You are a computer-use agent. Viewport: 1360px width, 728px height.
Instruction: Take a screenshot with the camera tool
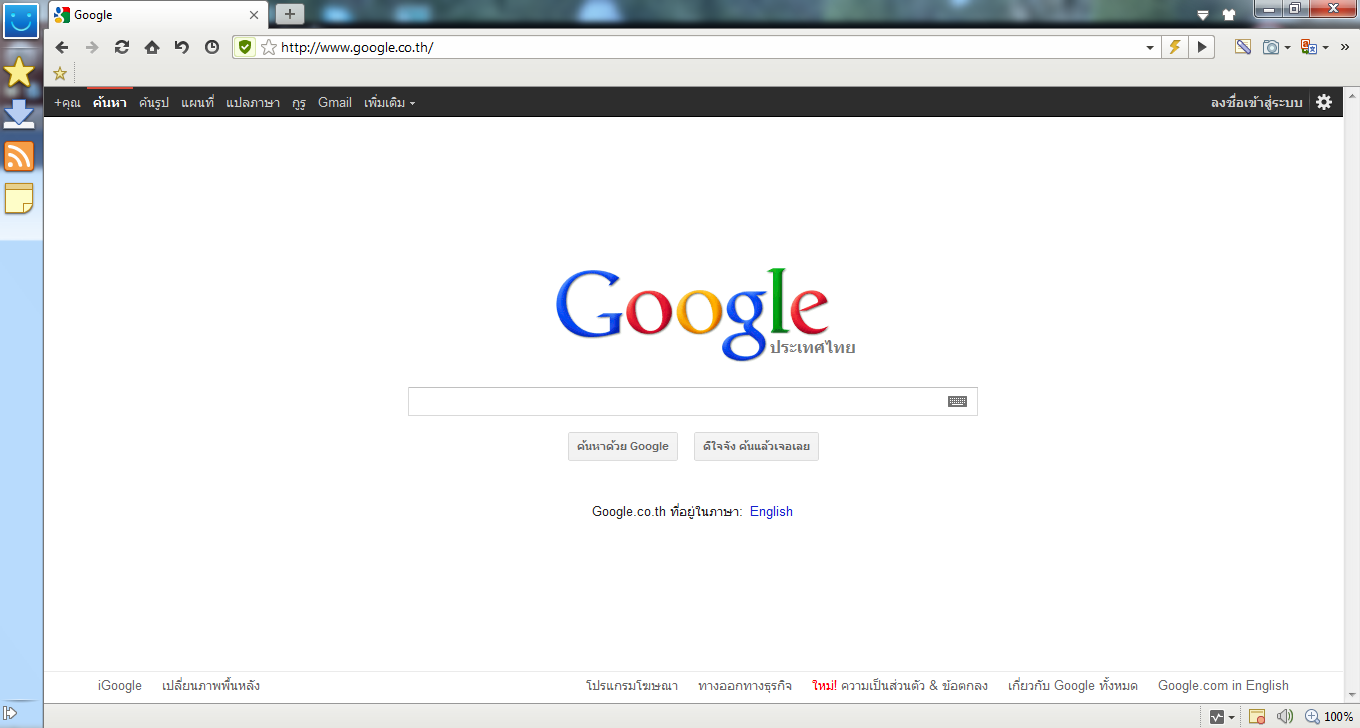pyautogui.click(x=1271, y=47)
